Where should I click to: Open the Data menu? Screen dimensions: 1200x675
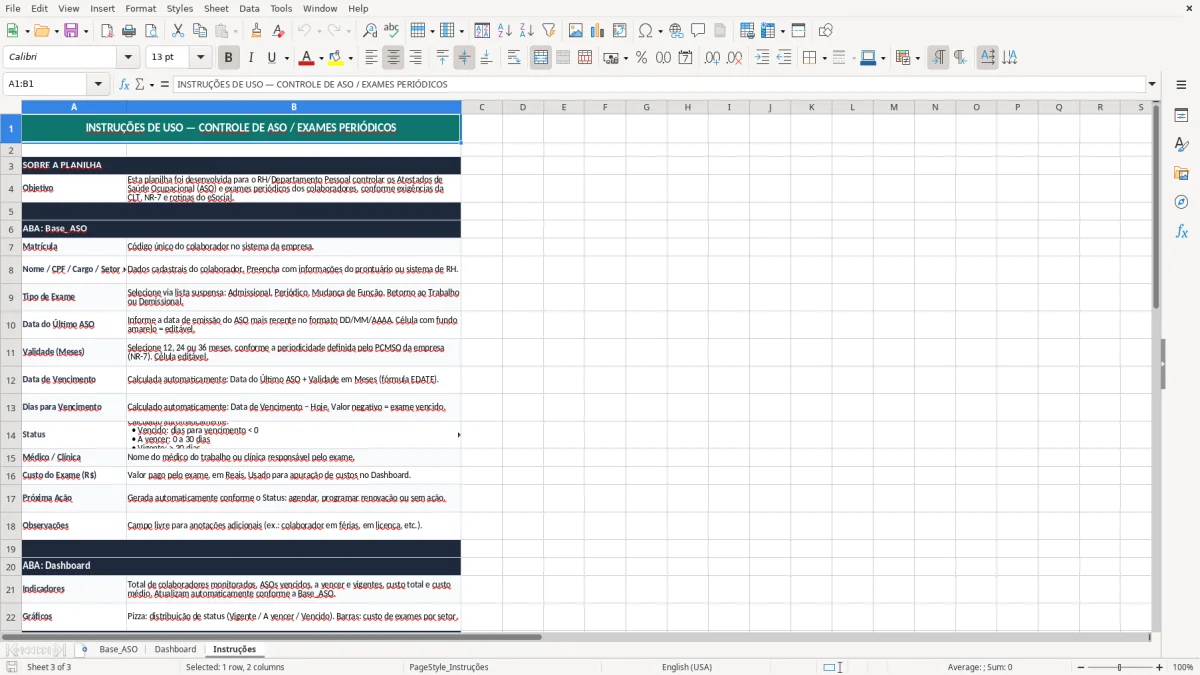(x=250, y=8)
